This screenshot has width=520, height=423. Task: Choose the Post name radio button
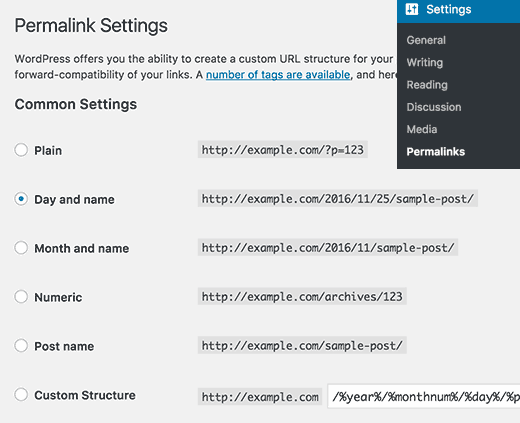coord(21,346)
